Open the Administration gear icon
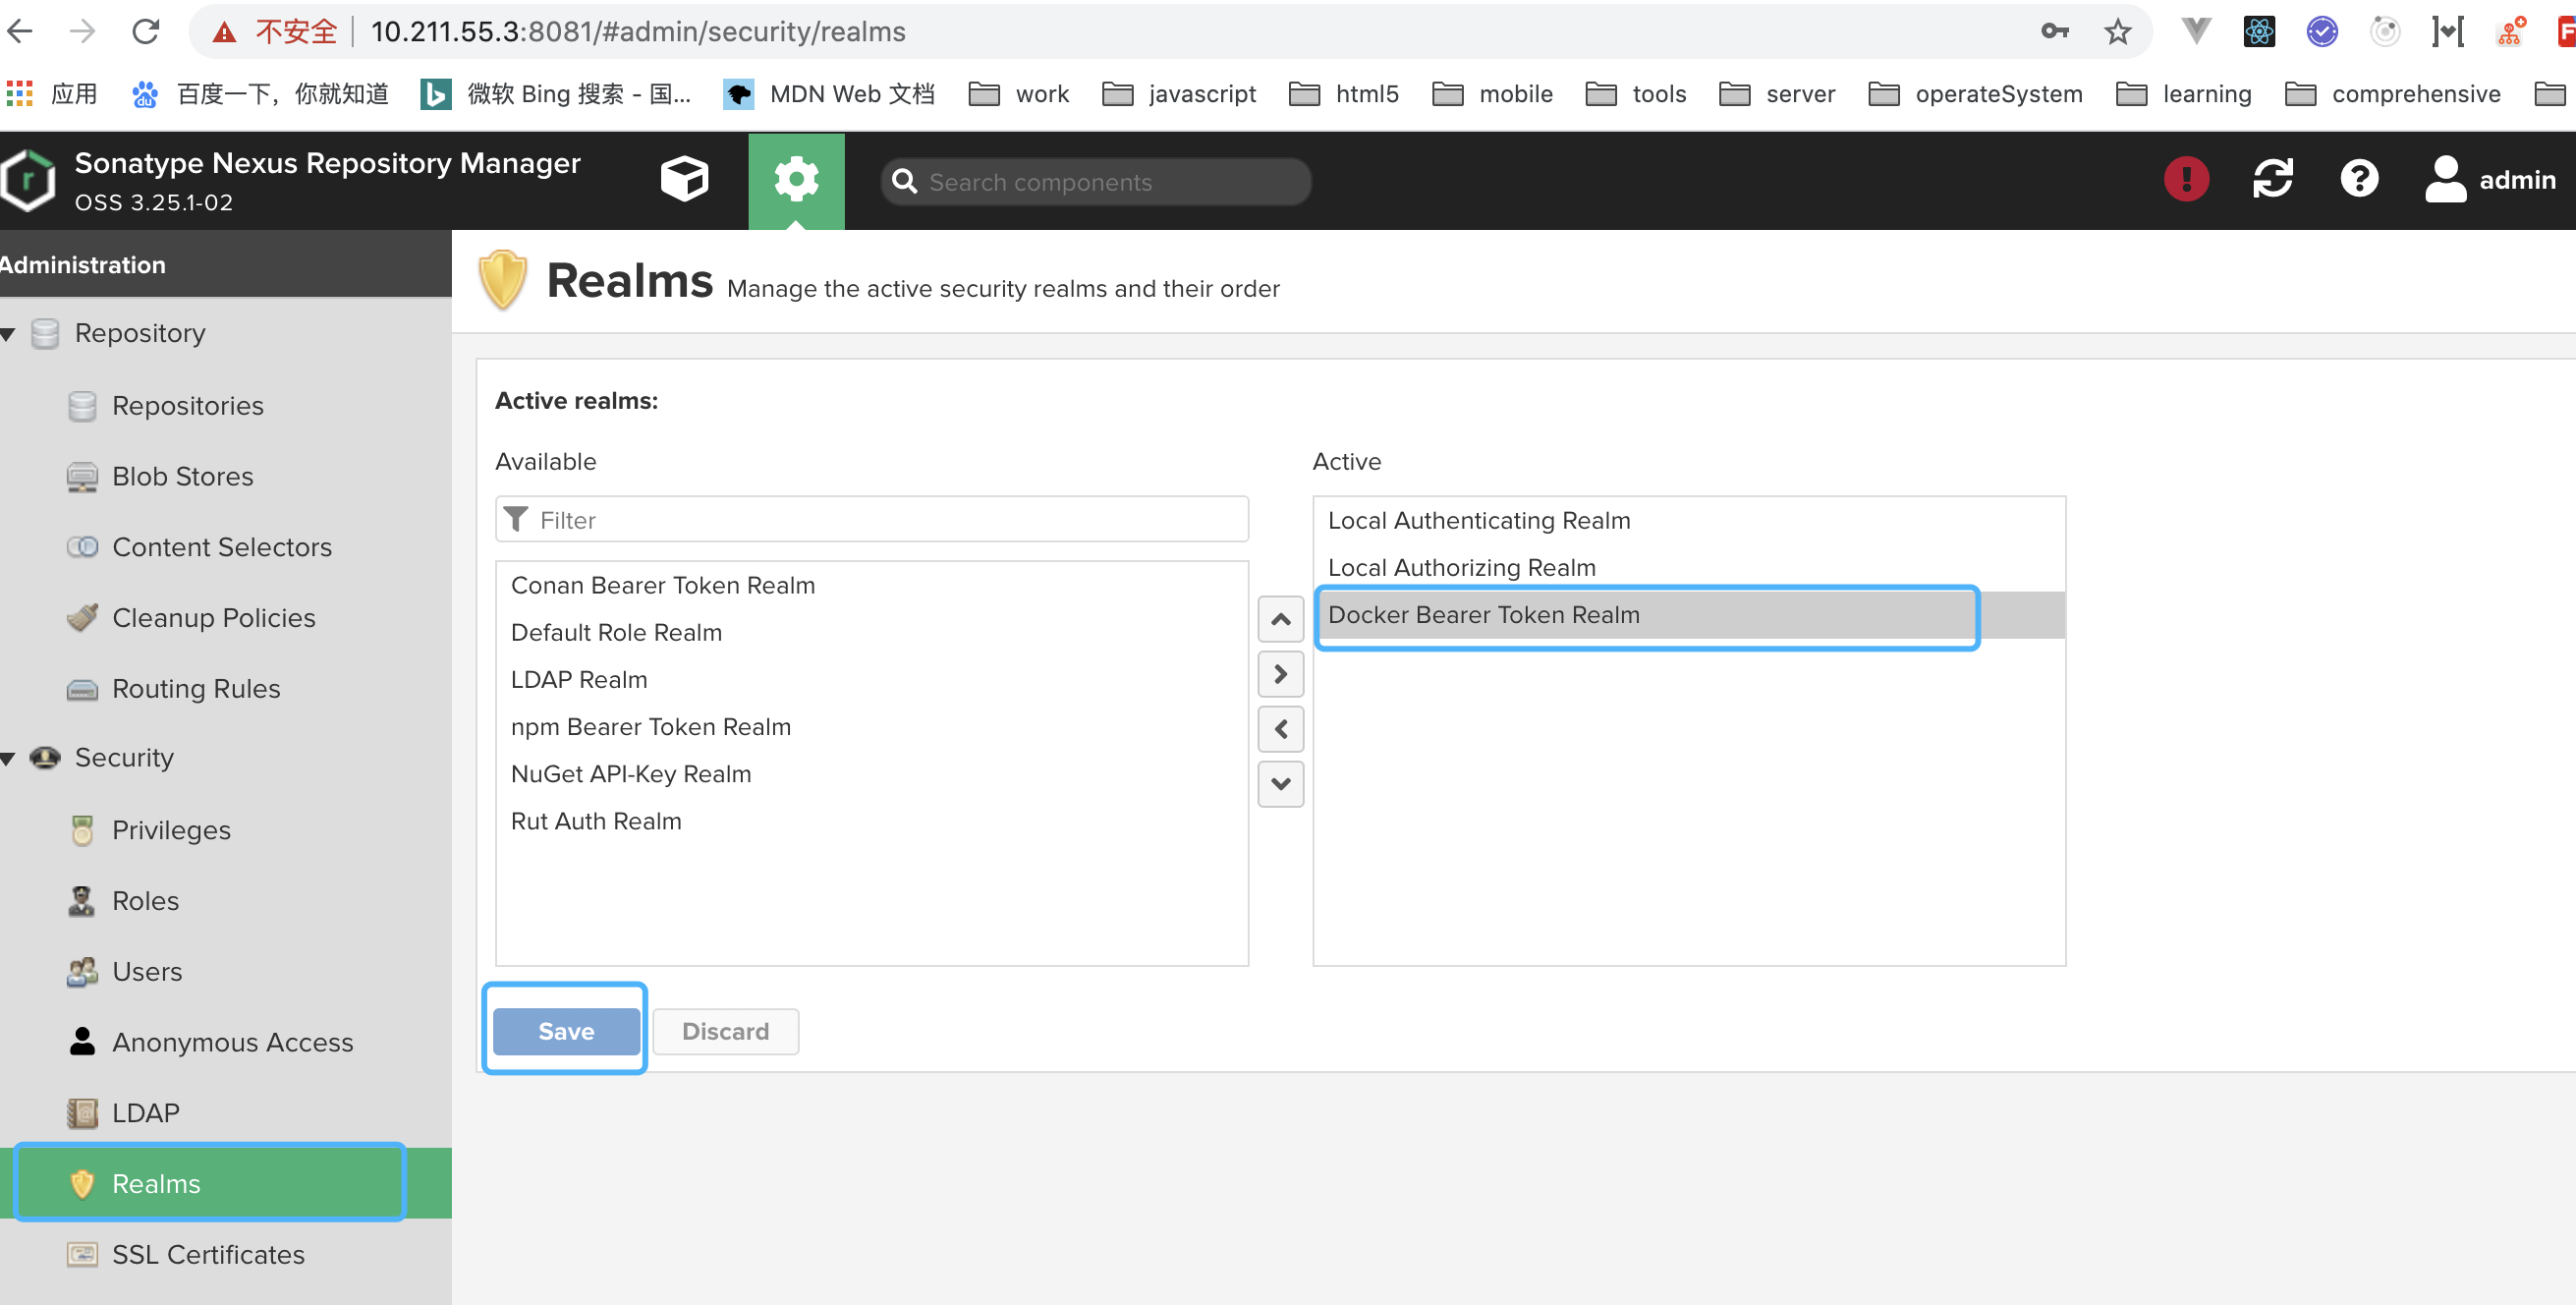 (x=796, y=180)
